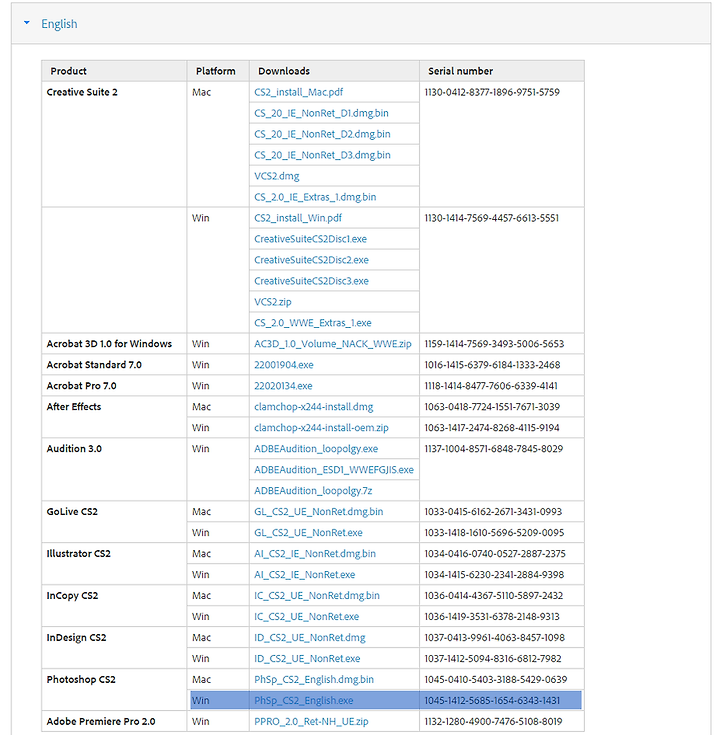Download Acrobat Pro file 22020134.exe

pyautogui.click(x=283, y=386)
